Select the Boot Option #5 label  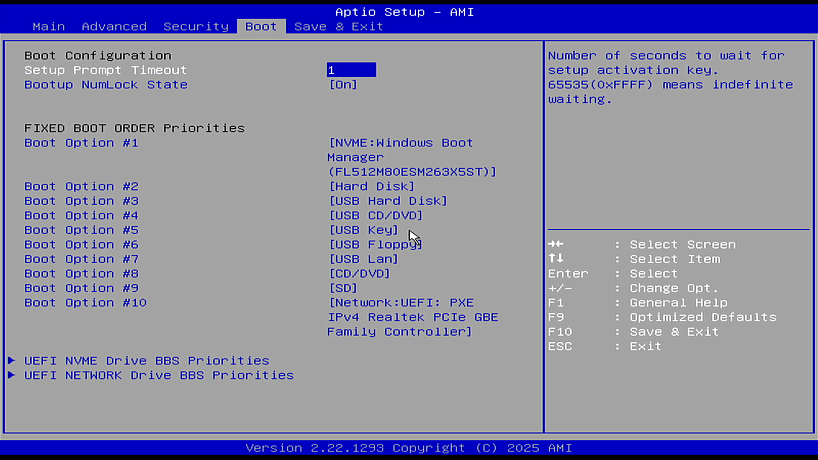click(81, 230)
